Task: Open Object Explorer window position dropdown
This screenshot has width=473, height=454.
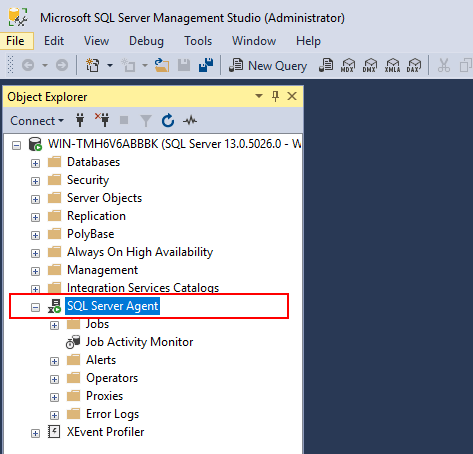Action: 259,96
